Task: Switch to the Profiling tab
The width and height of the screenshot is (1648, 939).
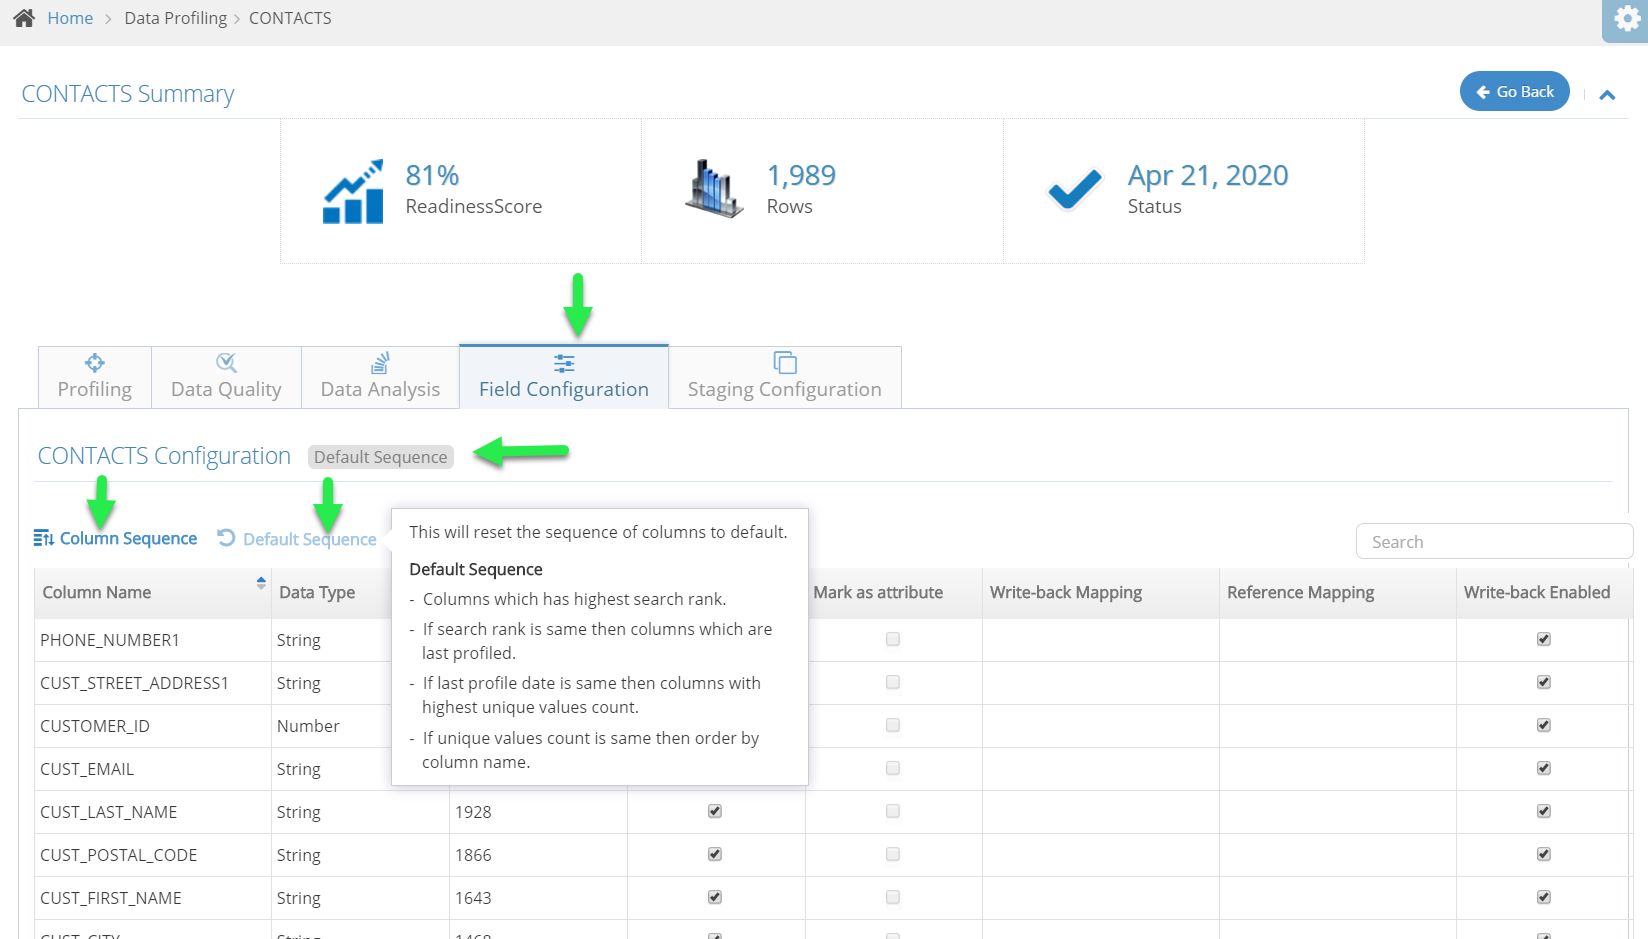Action: 95,377
